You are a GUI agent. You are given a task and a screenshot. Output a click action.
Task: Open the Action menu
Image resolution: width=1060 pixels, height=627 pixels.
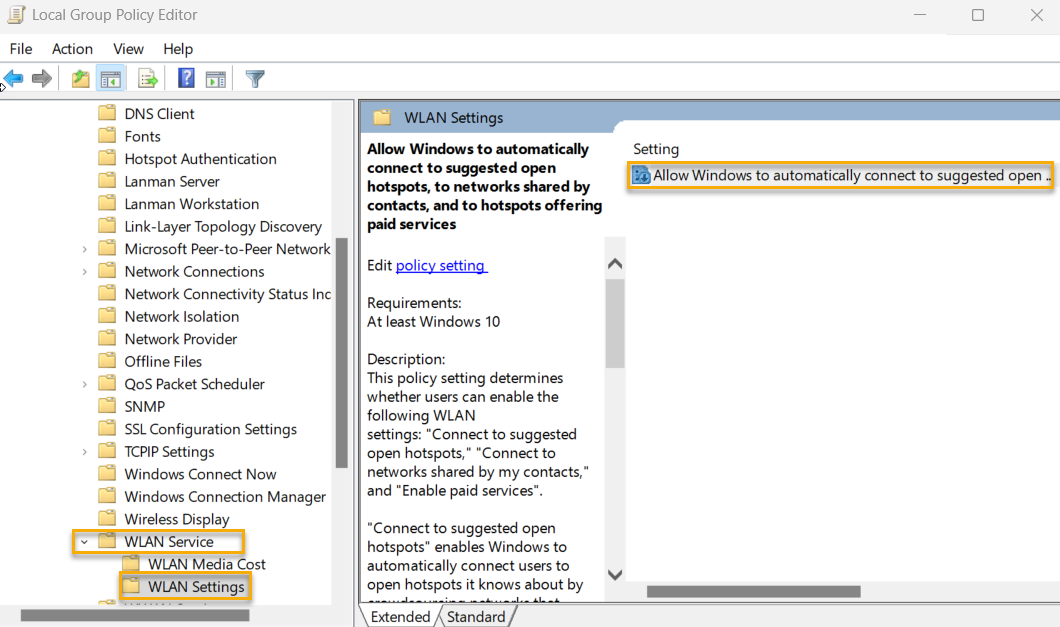tap(72, 48)
